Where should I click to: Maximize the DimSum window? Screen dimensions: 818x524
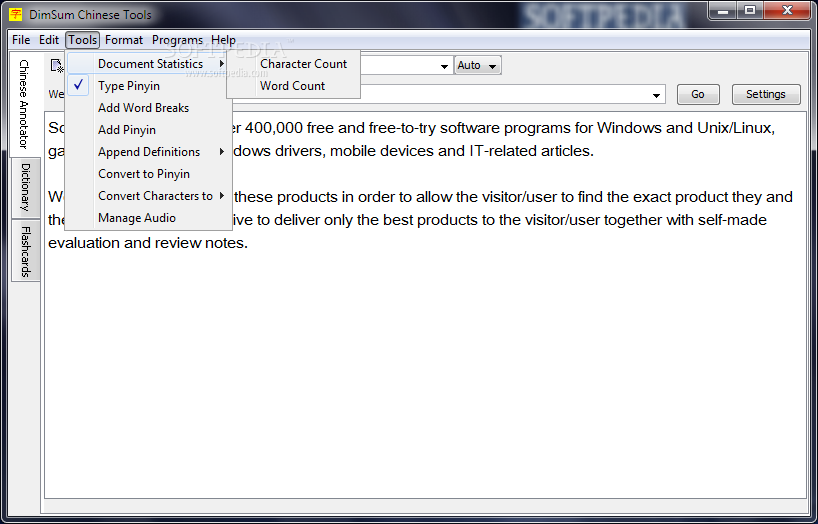point(750,10)
